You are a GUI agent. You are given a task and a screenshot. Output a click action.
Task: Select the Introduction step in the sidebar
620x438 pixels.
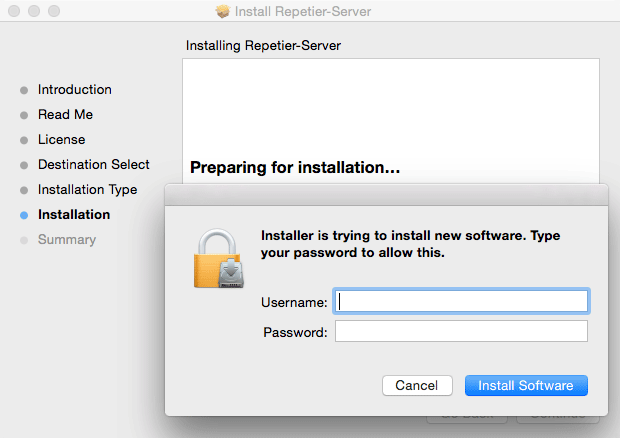click(75, 90)
